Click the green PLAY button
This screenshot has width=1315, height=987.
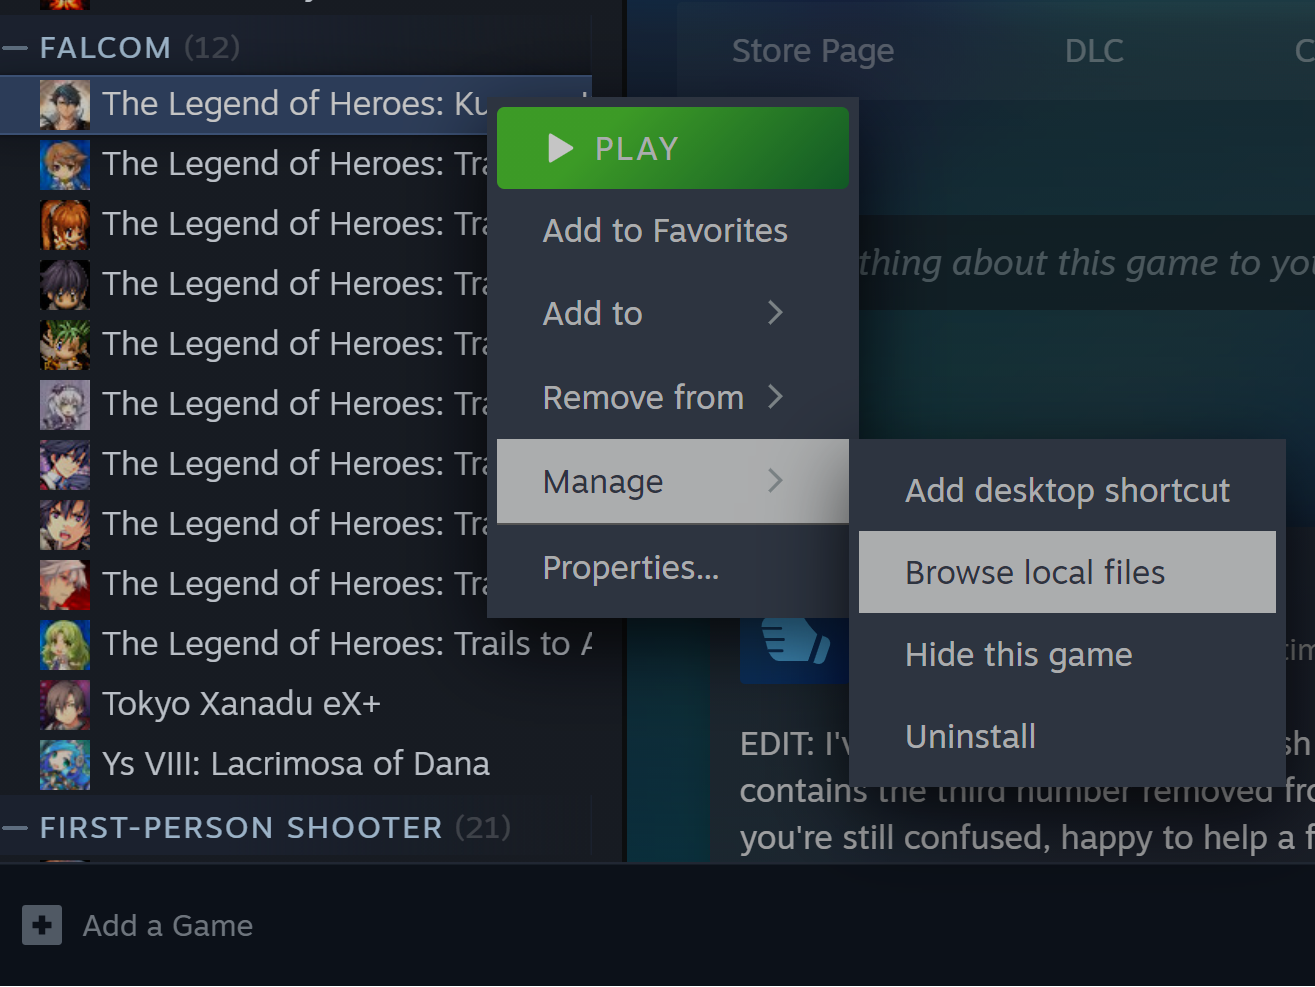(673, 148)
